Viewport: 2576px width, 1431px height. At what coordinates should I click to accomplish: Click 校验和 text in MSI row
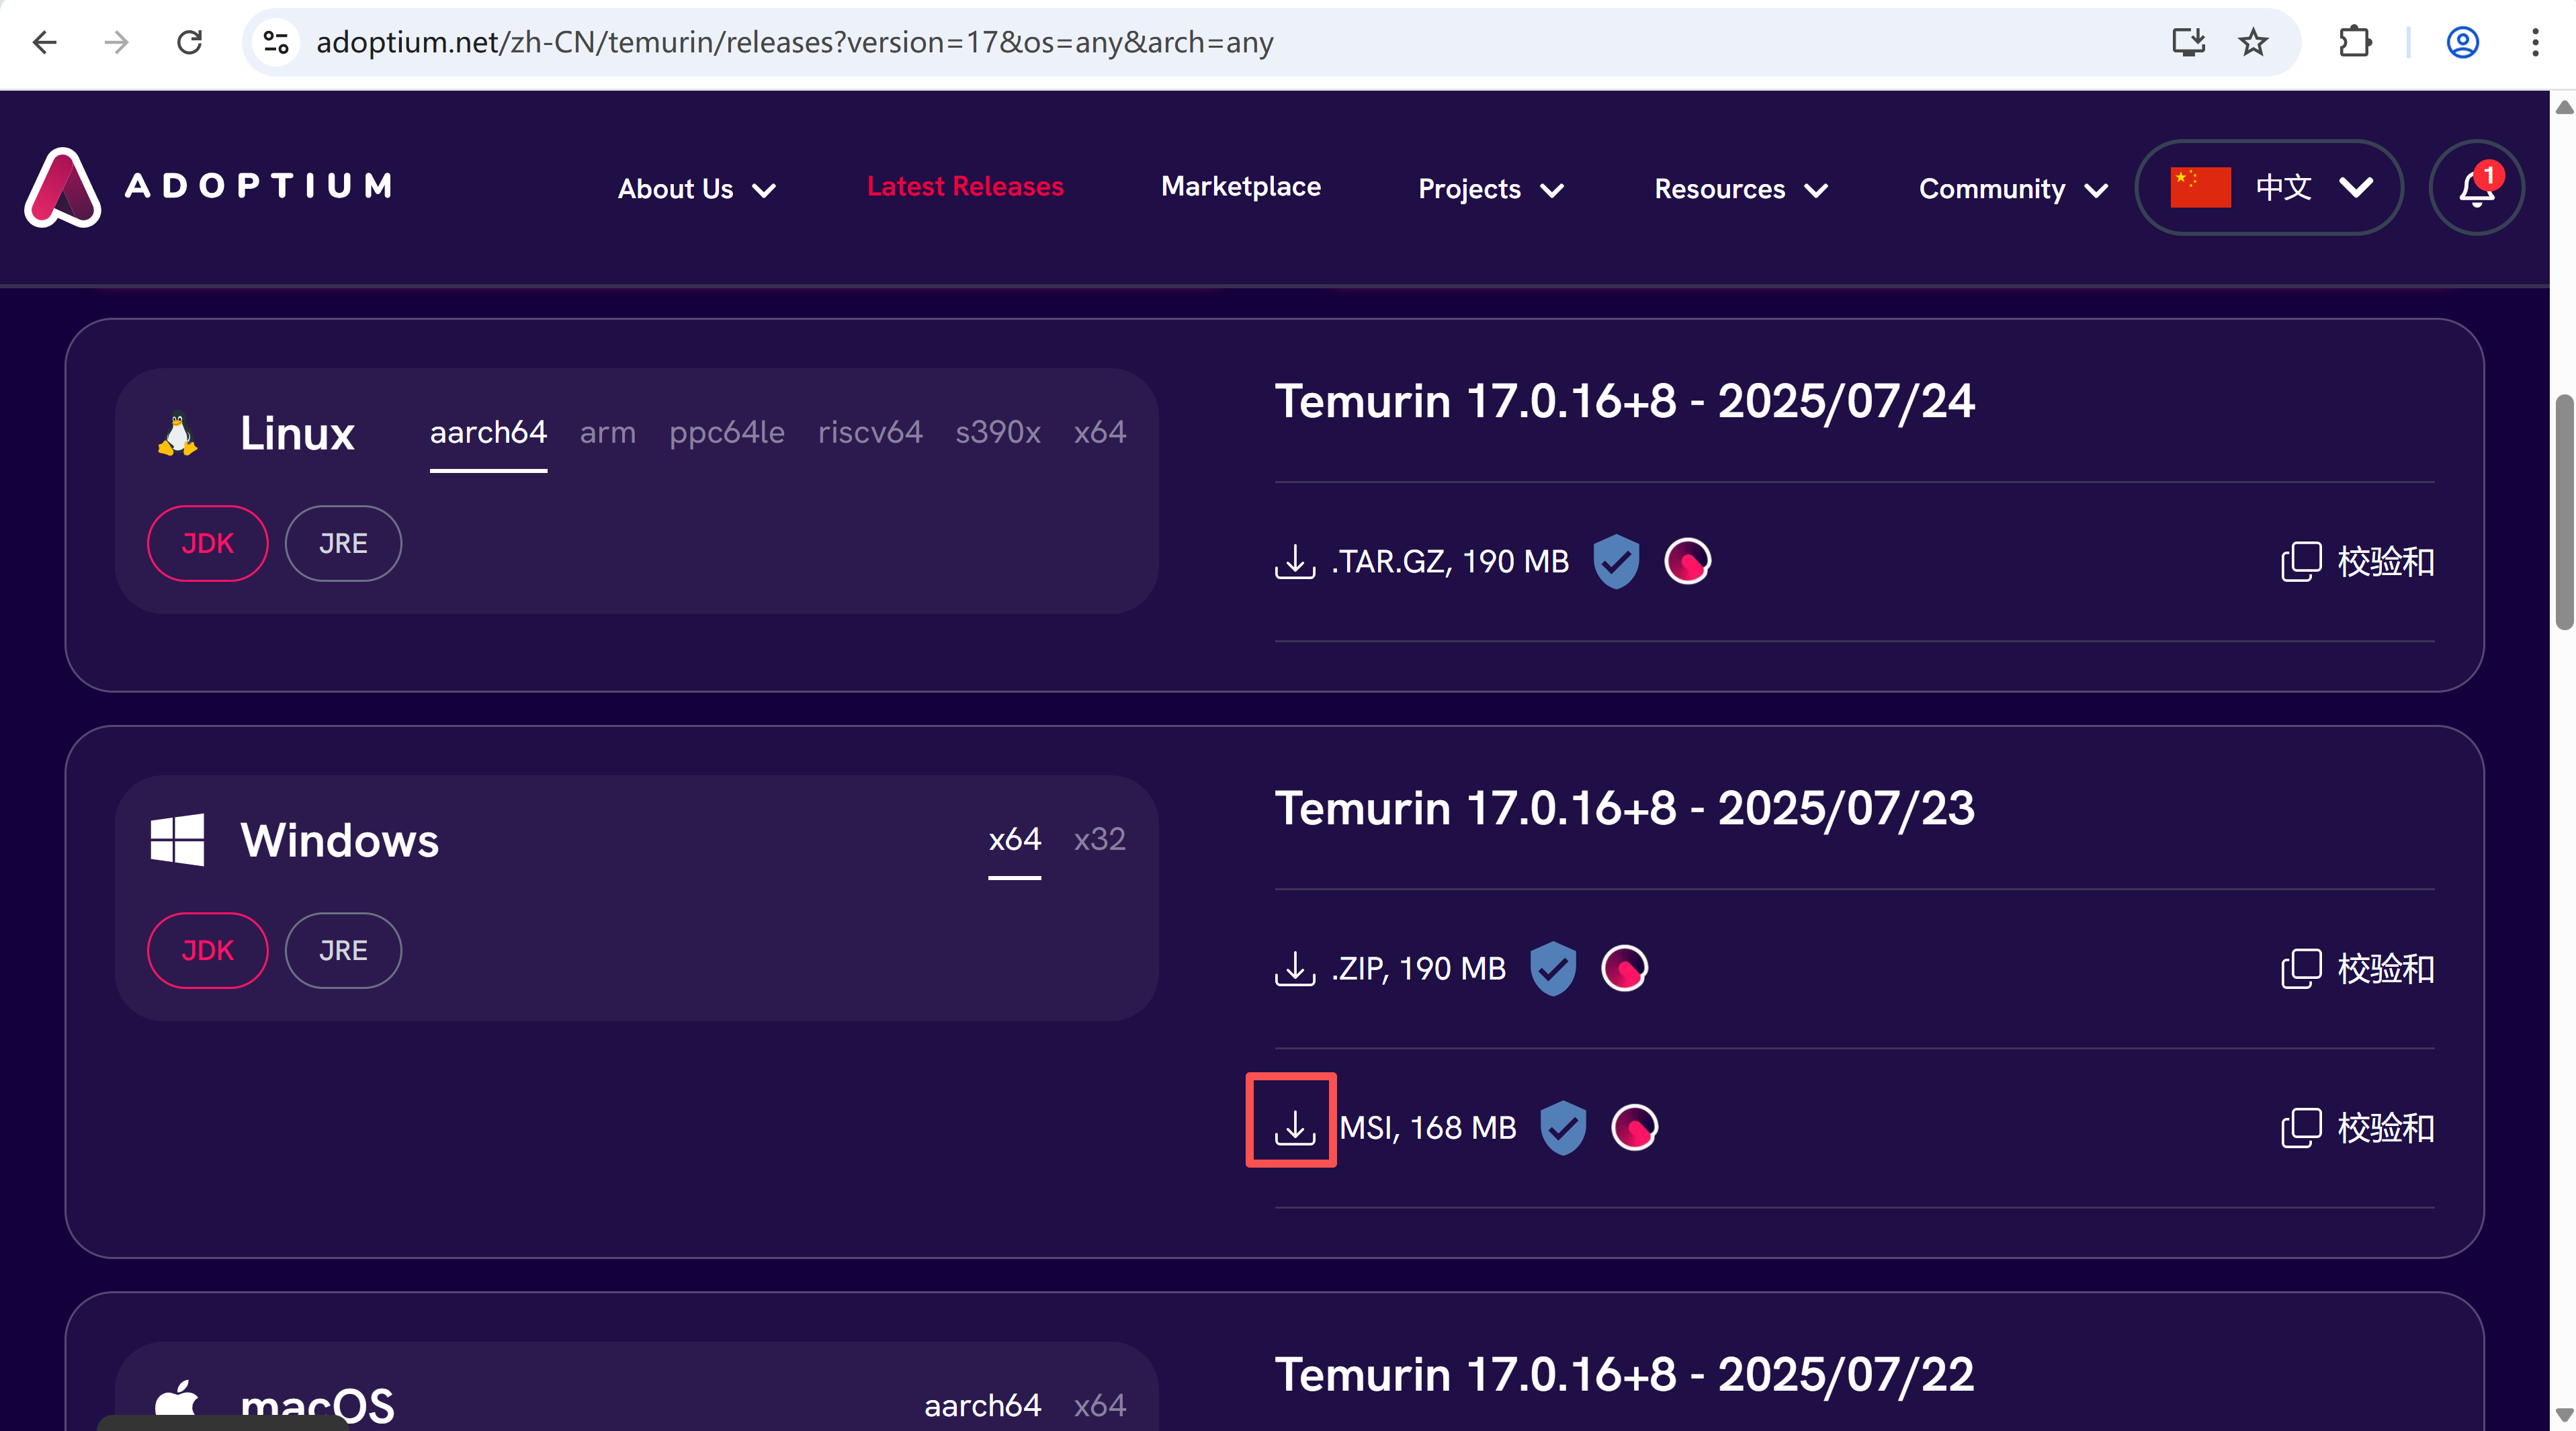point(2385,1128)
